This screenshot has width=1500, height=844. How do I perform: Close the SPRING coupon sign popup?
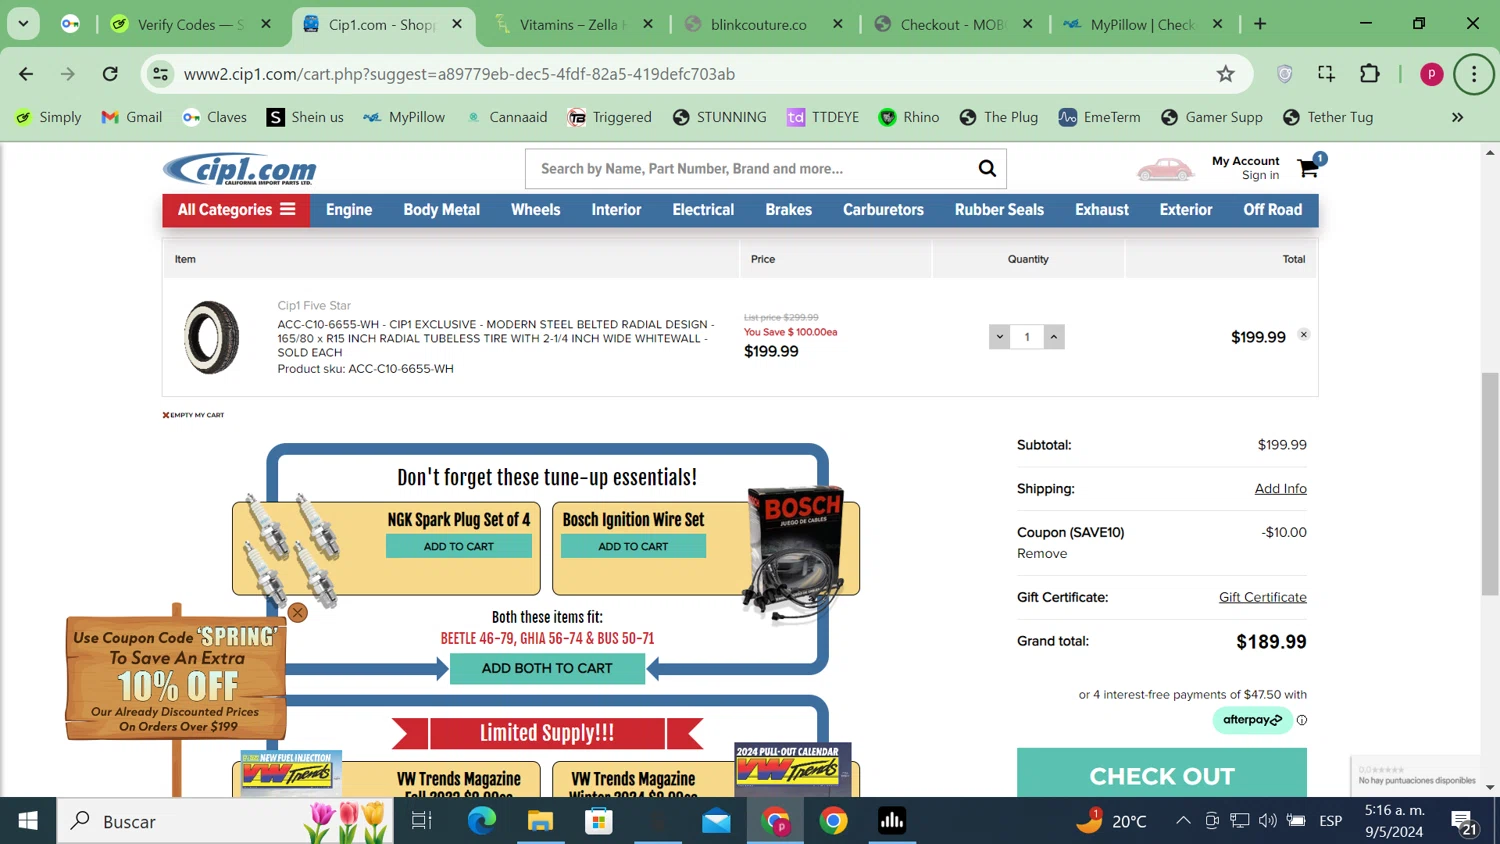coord(297,613)
